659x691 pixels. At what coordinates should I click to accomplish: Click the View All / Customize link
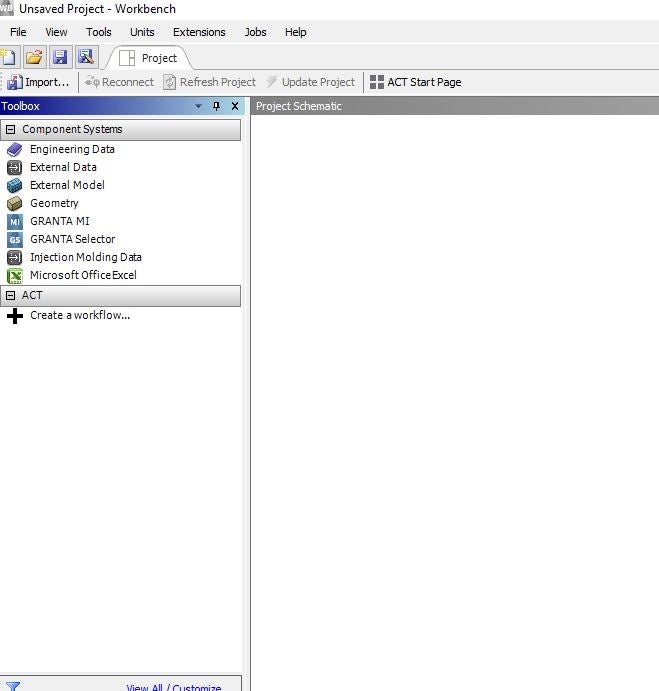(174, 687)
